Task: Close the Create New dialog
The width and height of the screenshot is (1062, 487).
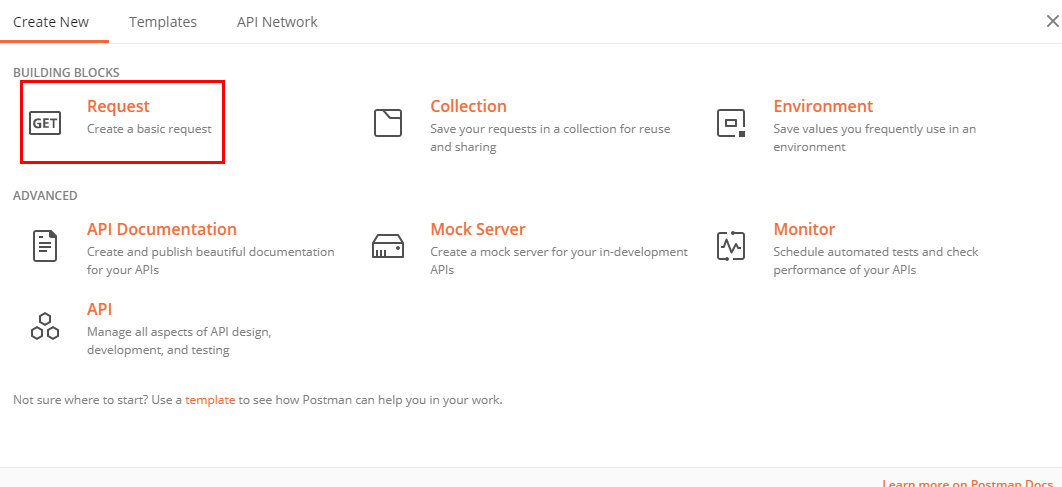Action: (x=1052, y=22)
